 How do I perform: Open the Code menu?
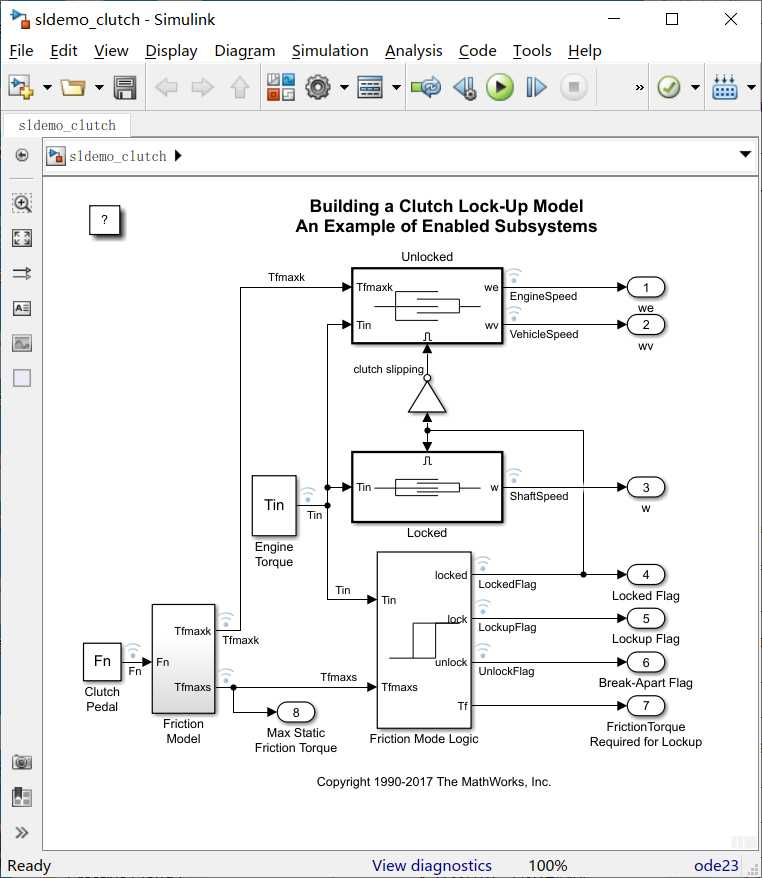pos(477,51)
